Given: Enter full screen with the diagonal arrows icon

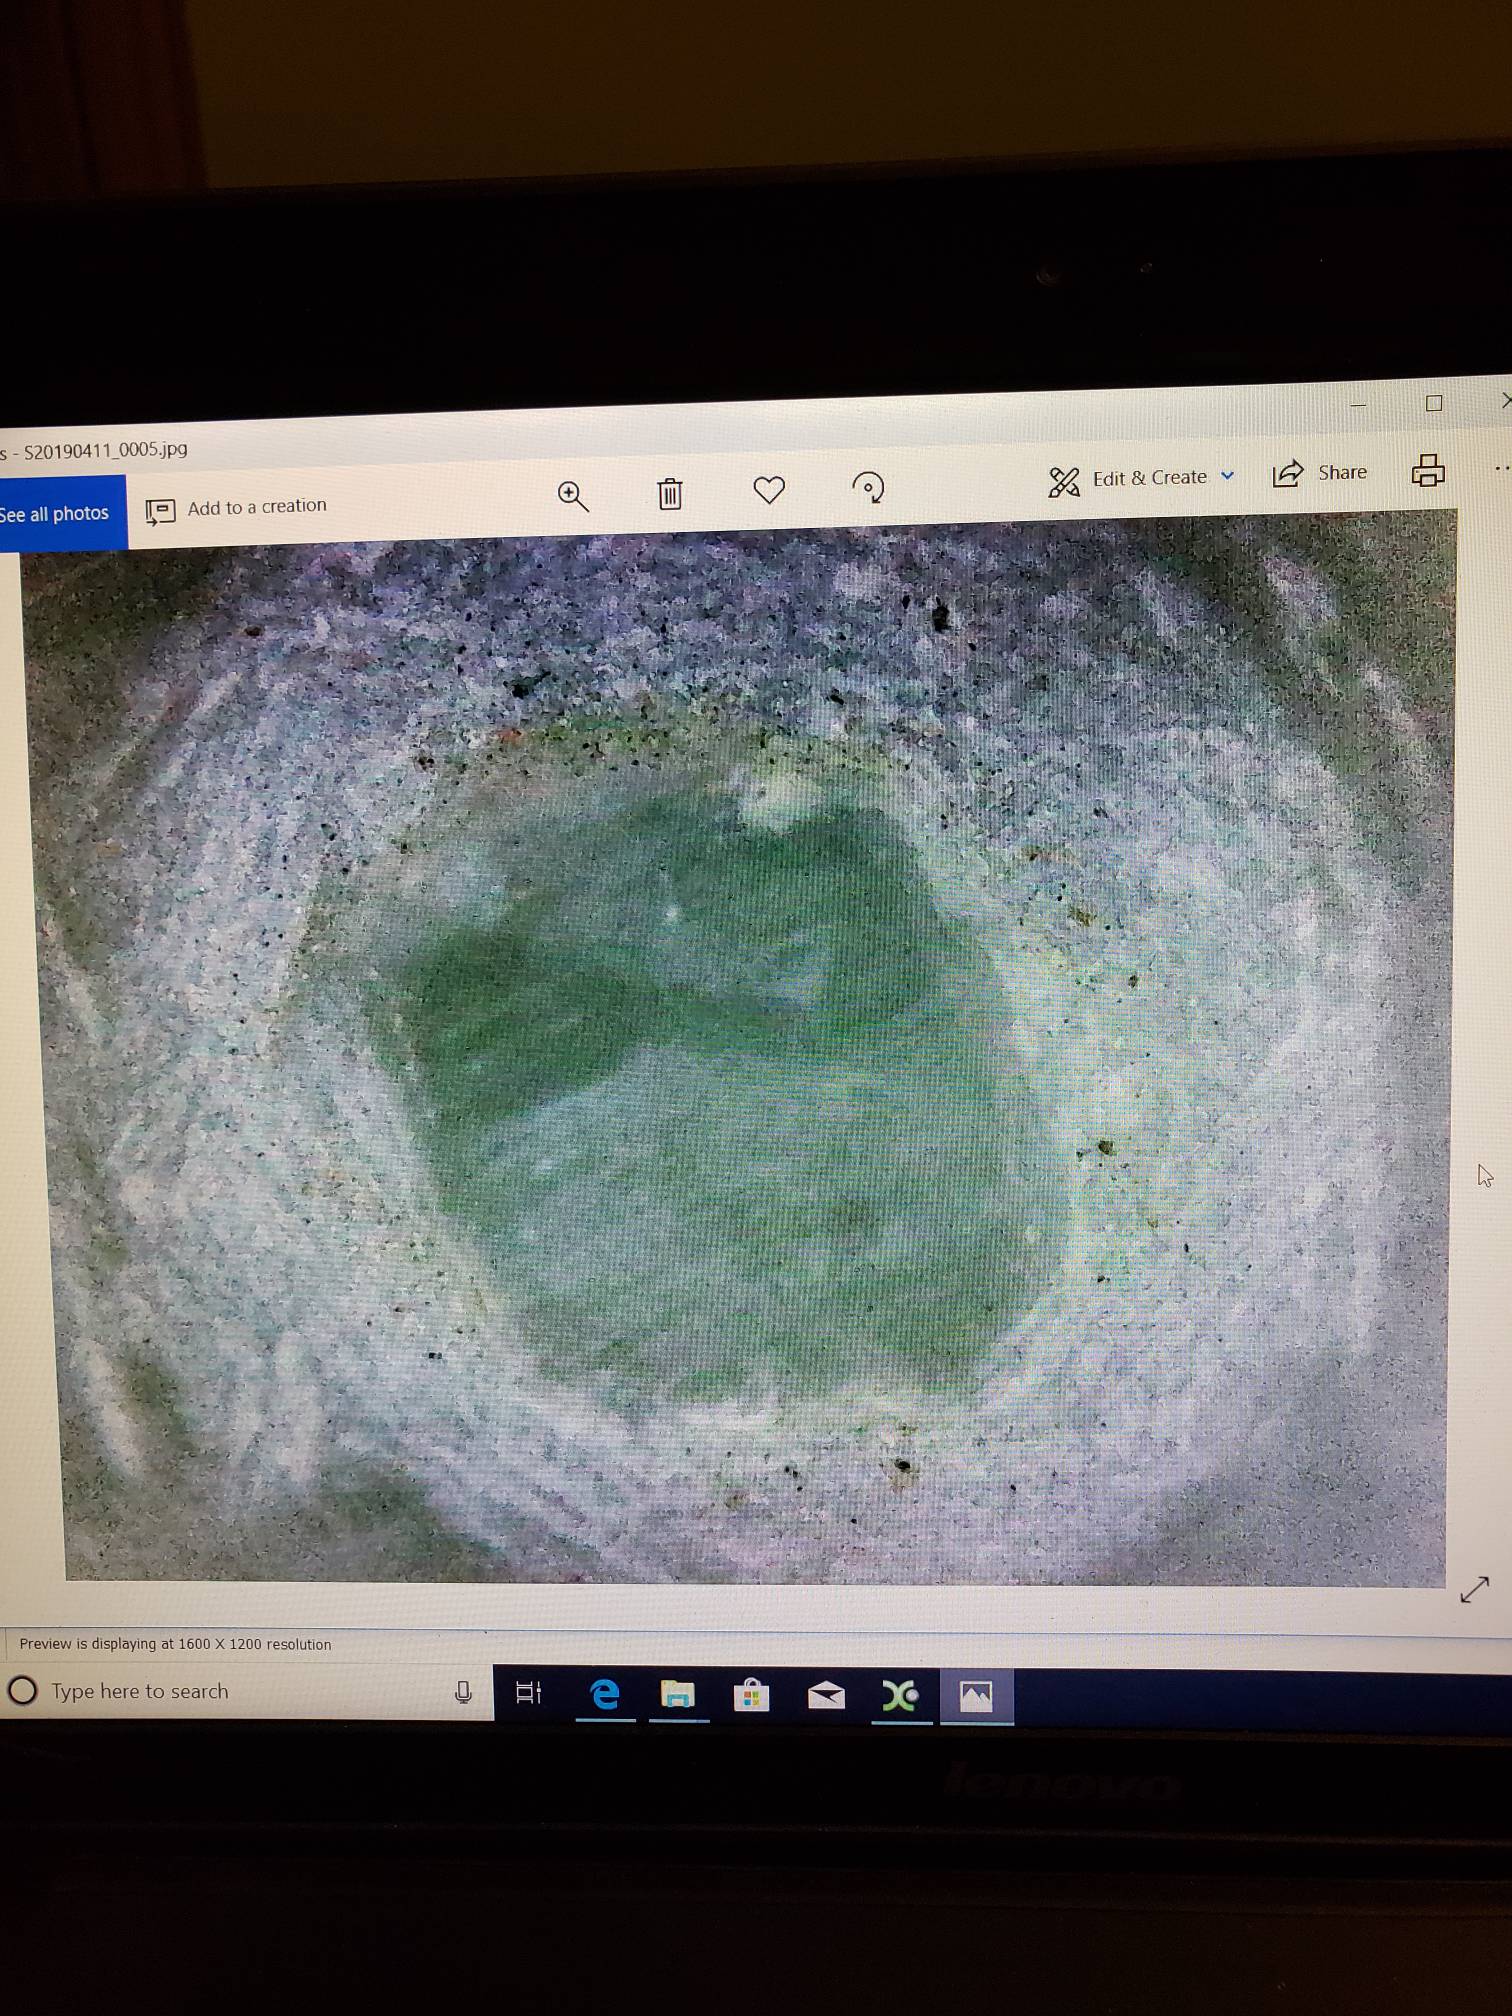Looking at the screenshot, I should [1474, 1589].
